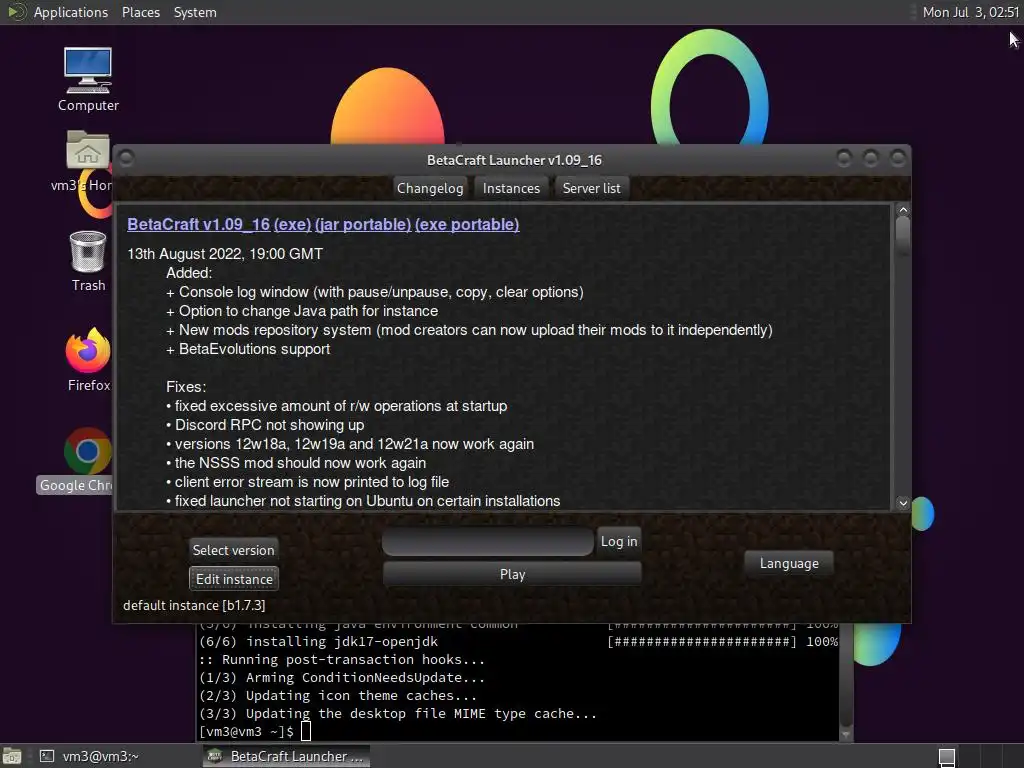
Task: Click the terminal prompt line [vm3@vm3 ~]$
Action: point(246,731)
